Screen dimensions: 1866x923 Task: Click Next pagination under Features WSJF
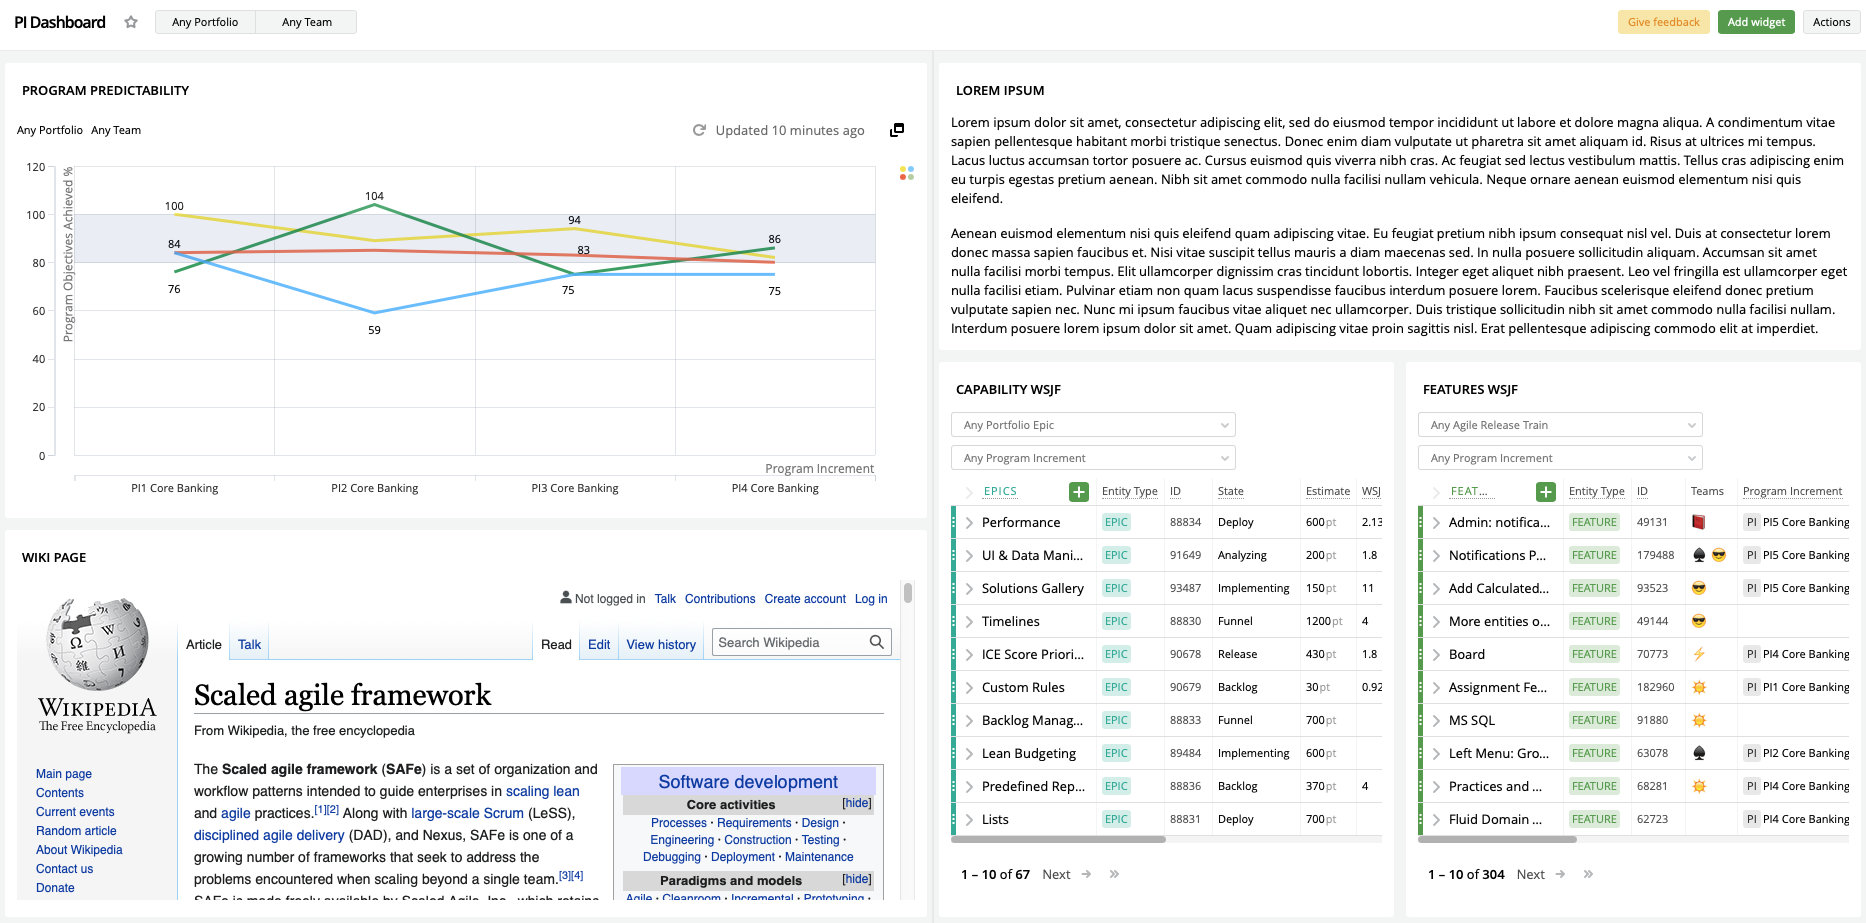pyautogui.click(x=1530, y=874)
